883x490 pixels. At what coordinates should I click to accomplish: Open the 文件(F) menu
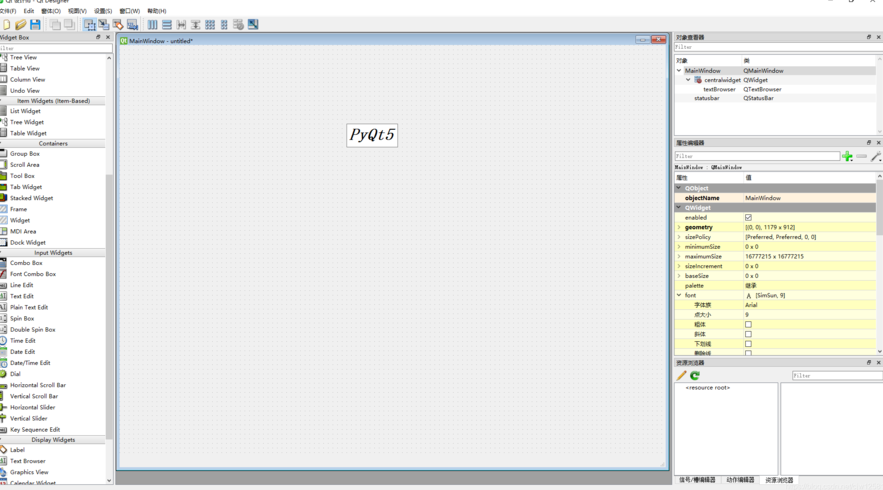pos(7,11)
